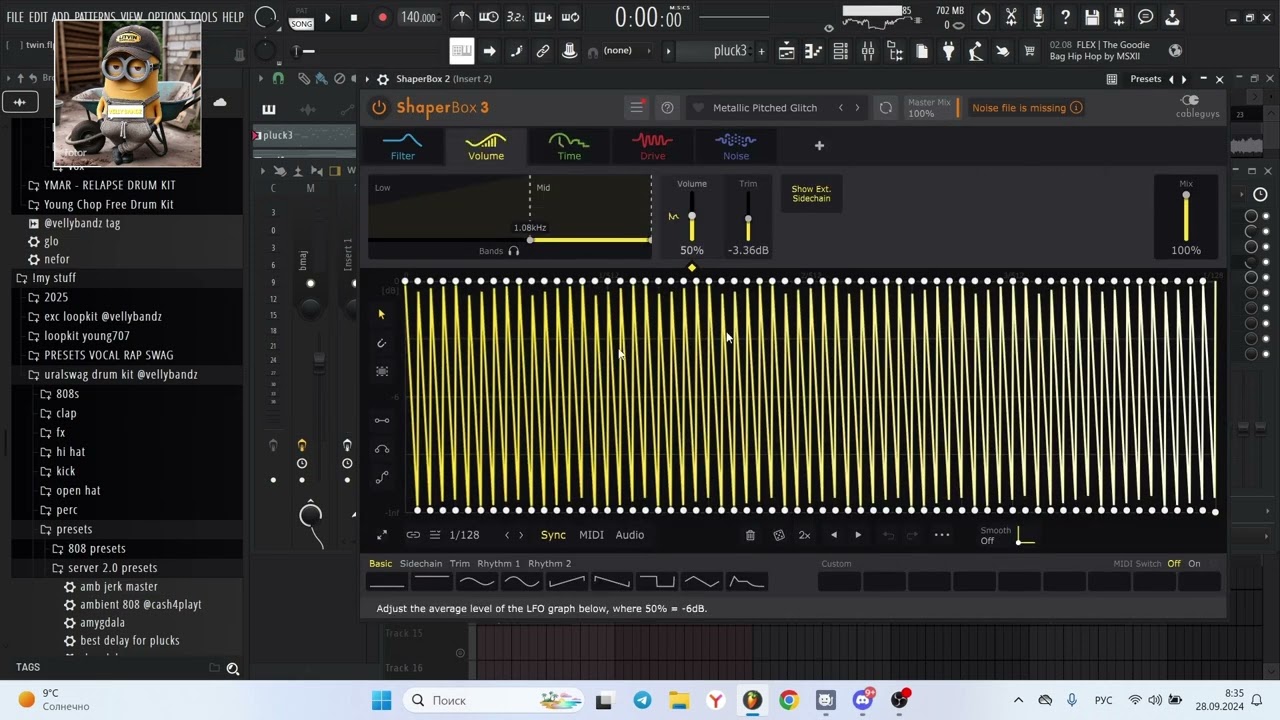This screenshot has width=1280, height=720.
Task: Select the Filter shaper tab
Action: click(x=403, y=146)
